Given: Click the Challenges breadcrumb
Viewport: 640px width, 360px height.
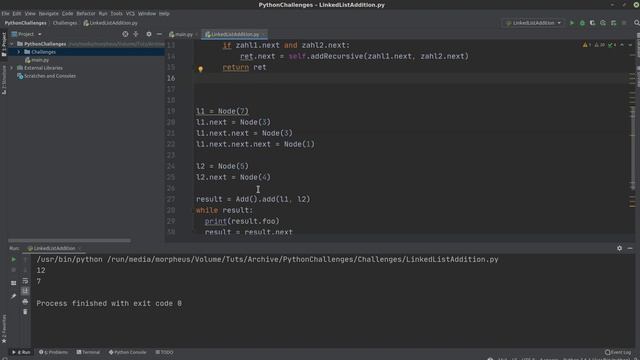Looking at the screenshot, I should (64, 23).
